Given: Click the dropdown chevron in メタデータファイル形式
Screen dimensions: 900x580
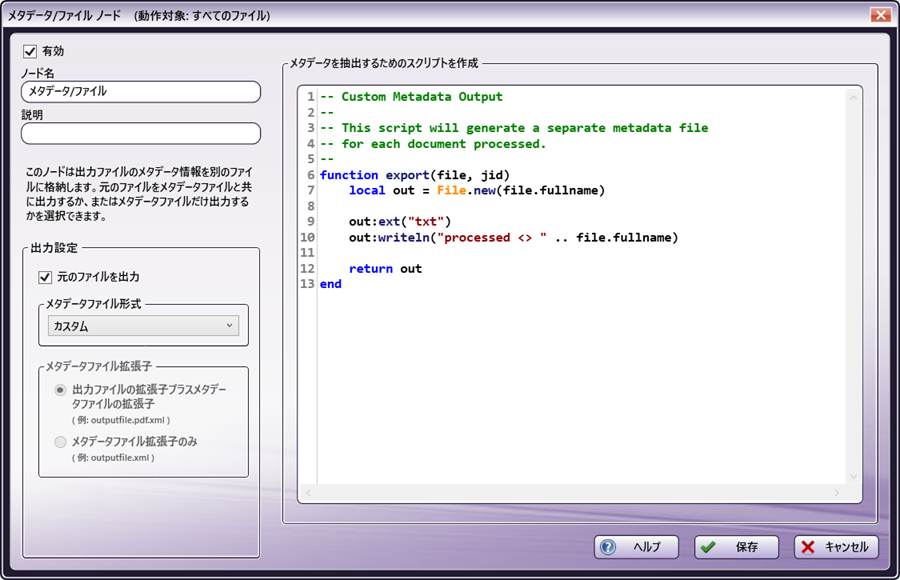Looking at the screenshot, I should [x=230, y=326].
